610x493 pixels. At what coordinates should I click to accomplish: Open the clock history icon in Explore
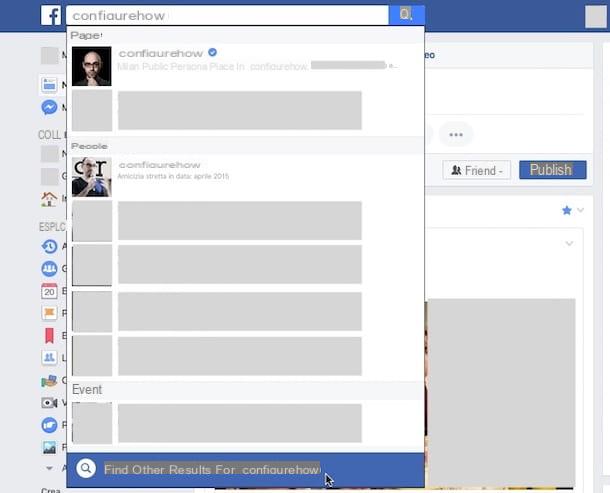49,246
